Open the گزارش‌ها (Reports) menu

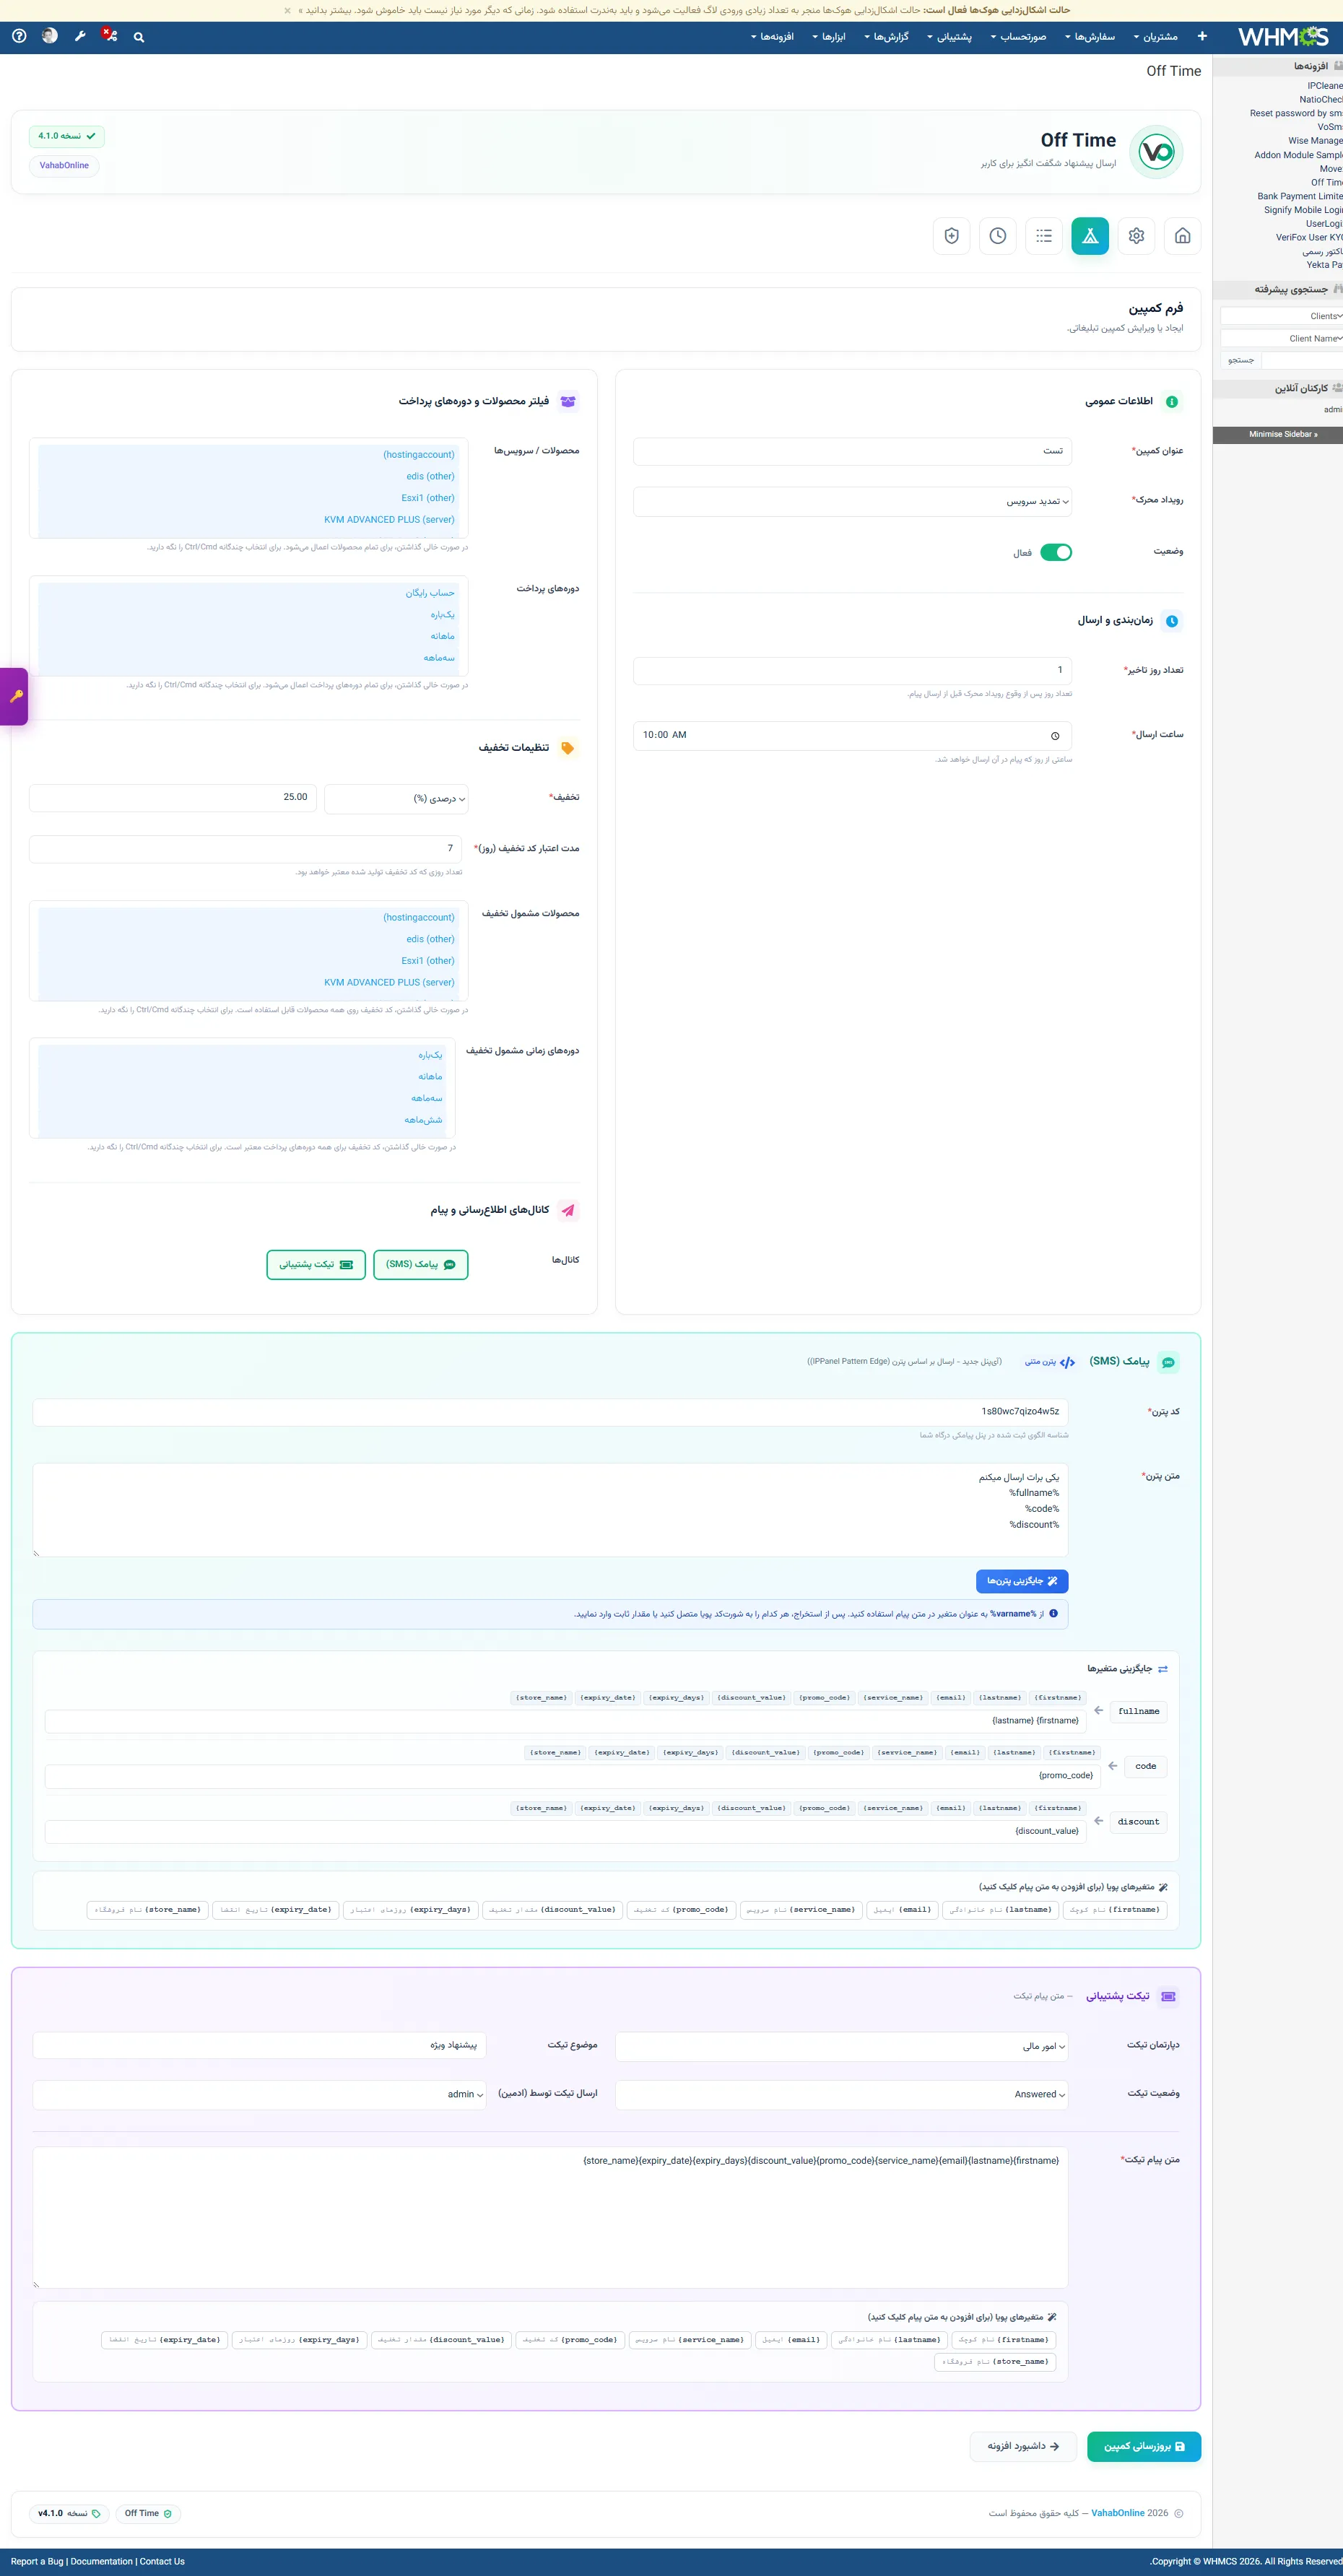(886, 37)
